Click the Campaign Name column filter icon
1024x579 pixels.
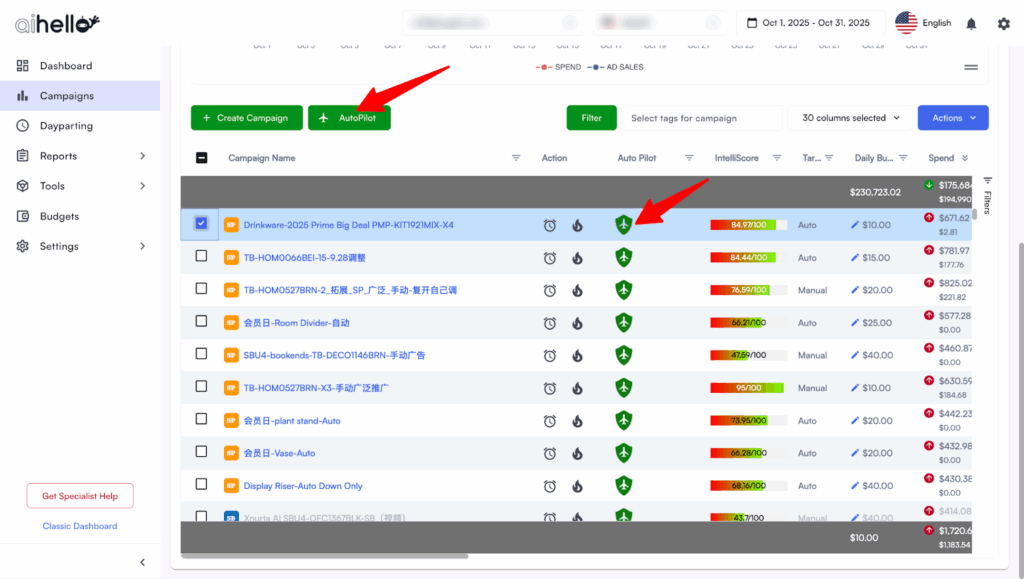click(x=516, y=158)
